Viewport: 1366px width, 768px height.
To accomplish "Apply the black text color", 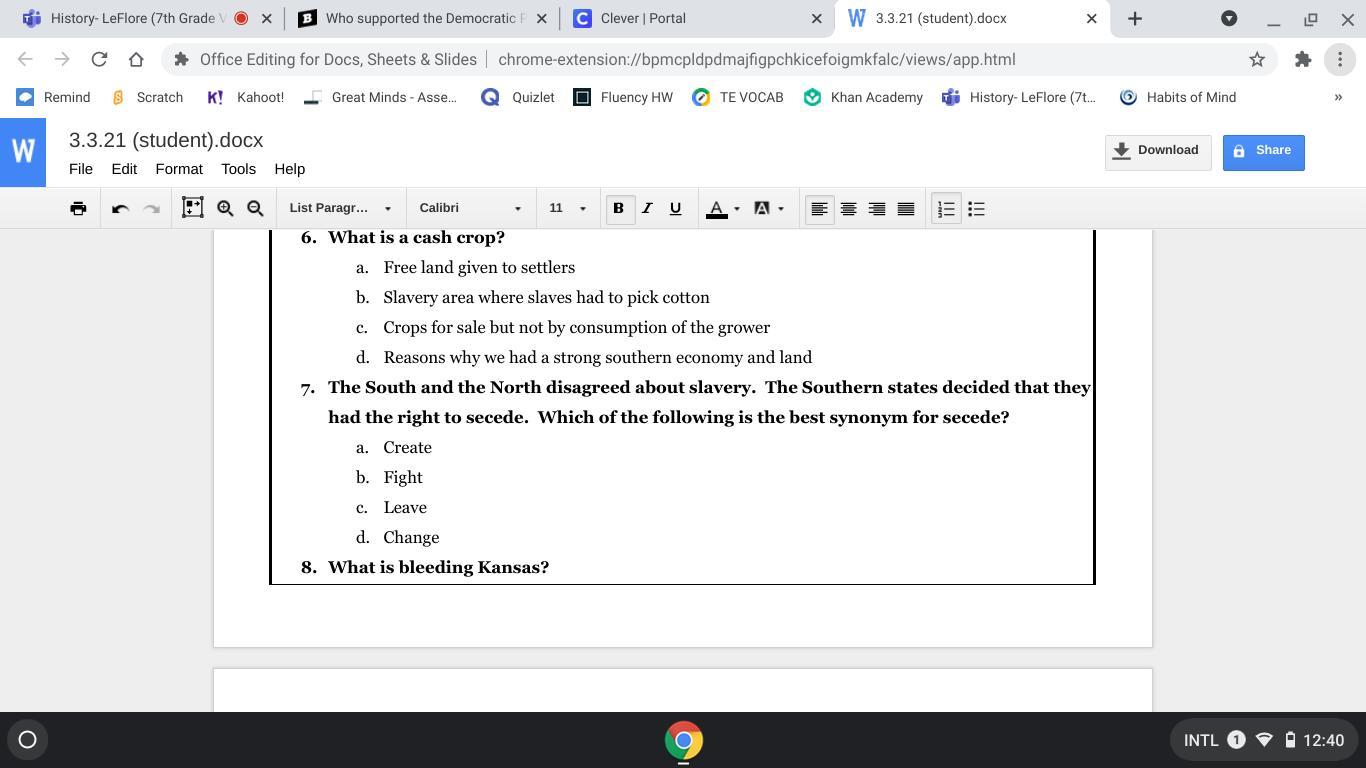I will (716, 208).
